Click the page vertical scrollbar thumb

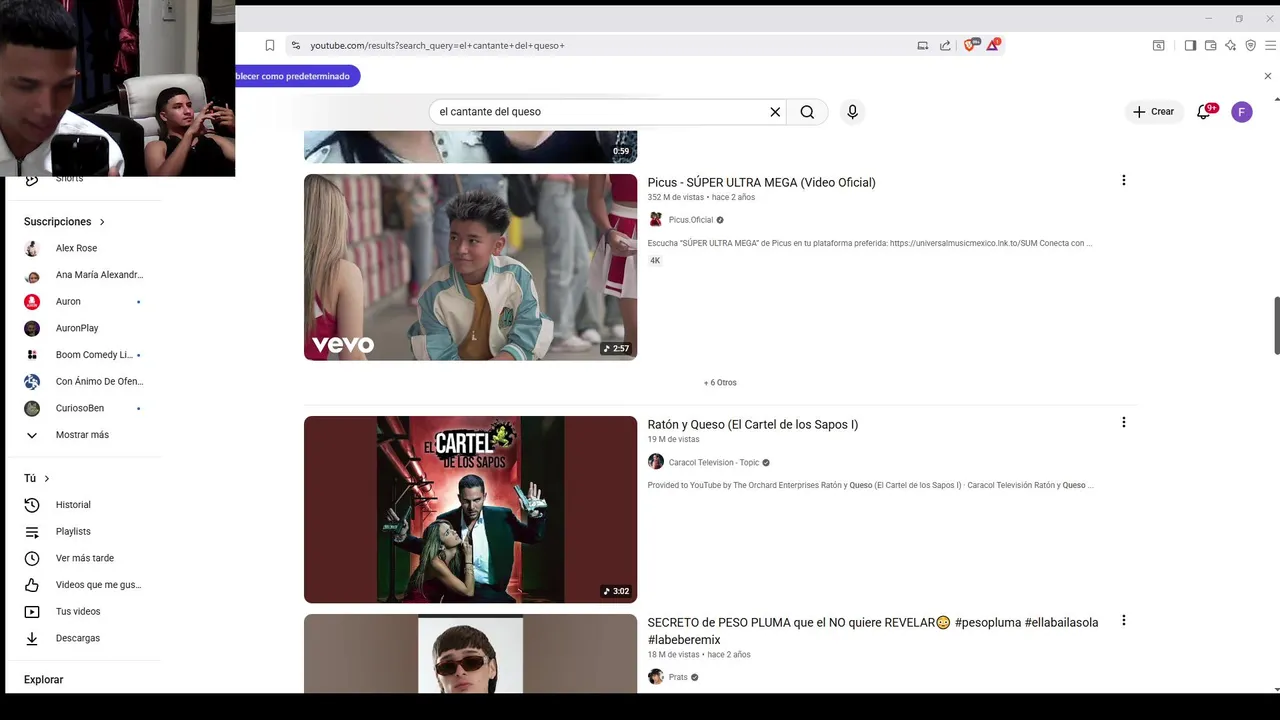coord(1276,325)
